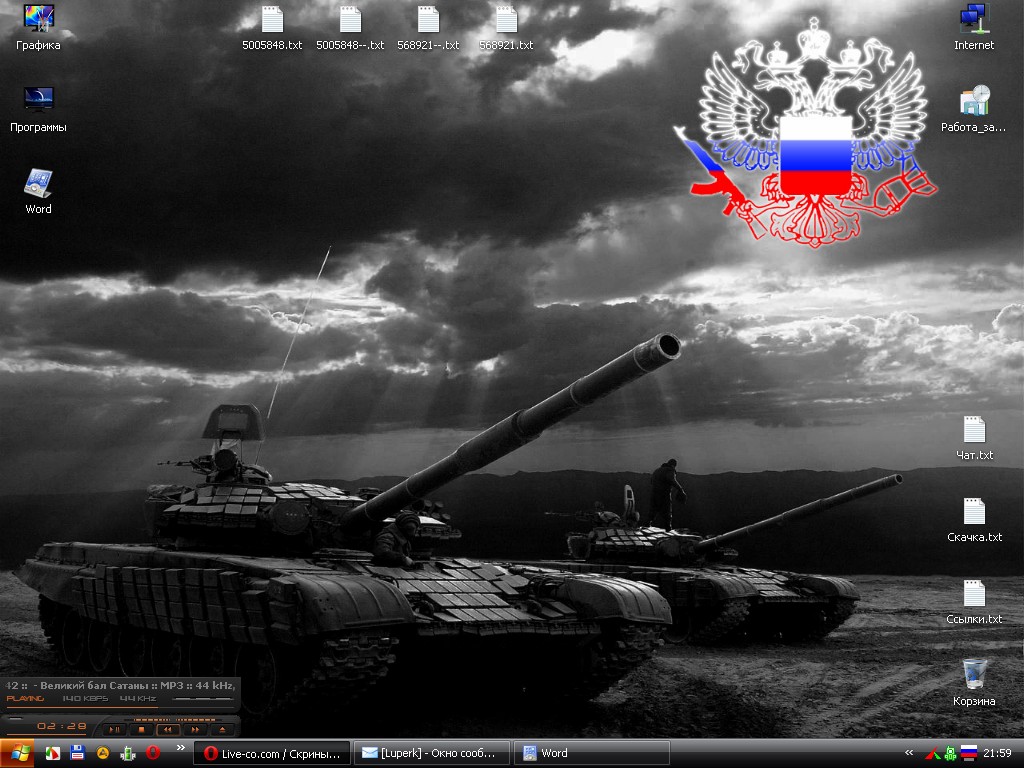Click the Opera quick launch icon
Viewport: 1024px width, 768px height.
coord(153,753)
